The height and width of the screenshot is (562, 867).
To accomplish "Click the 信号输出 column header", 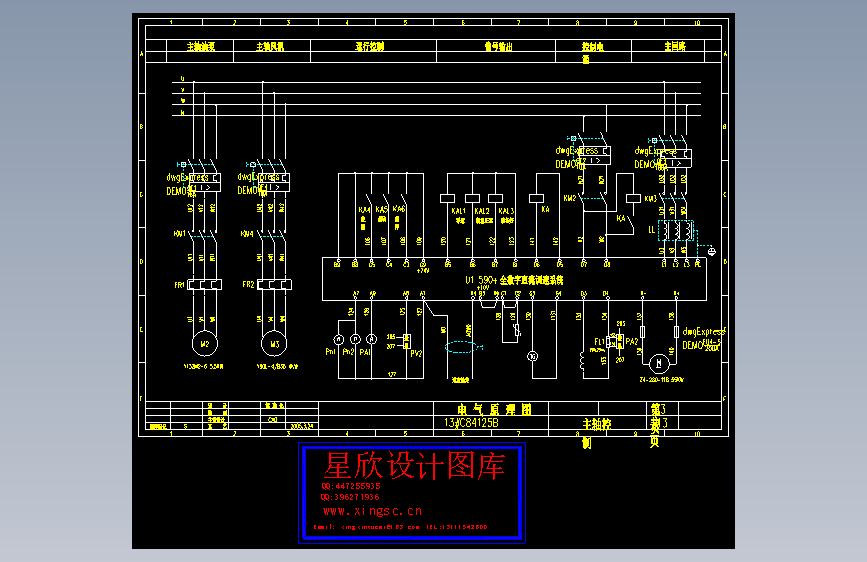I will tap(499, 46).
